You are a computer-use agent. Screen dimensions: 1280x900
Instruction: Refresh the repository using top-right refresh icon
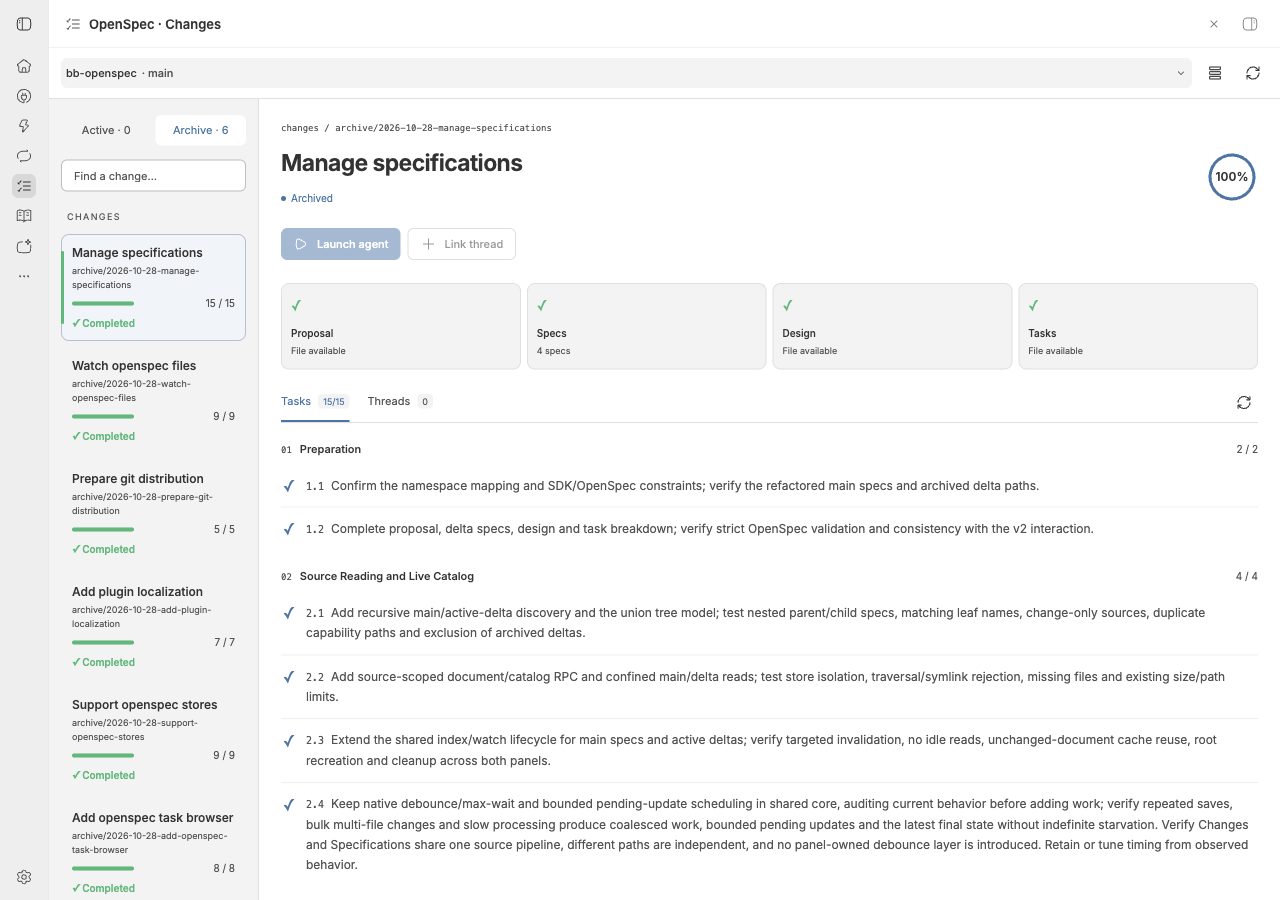[1253, 73]
